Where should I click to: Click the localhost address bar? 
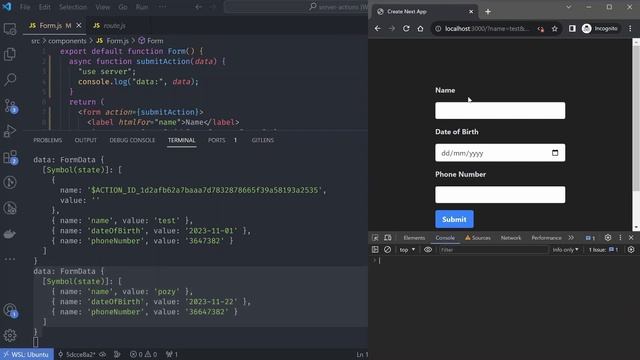coord(487,29)
